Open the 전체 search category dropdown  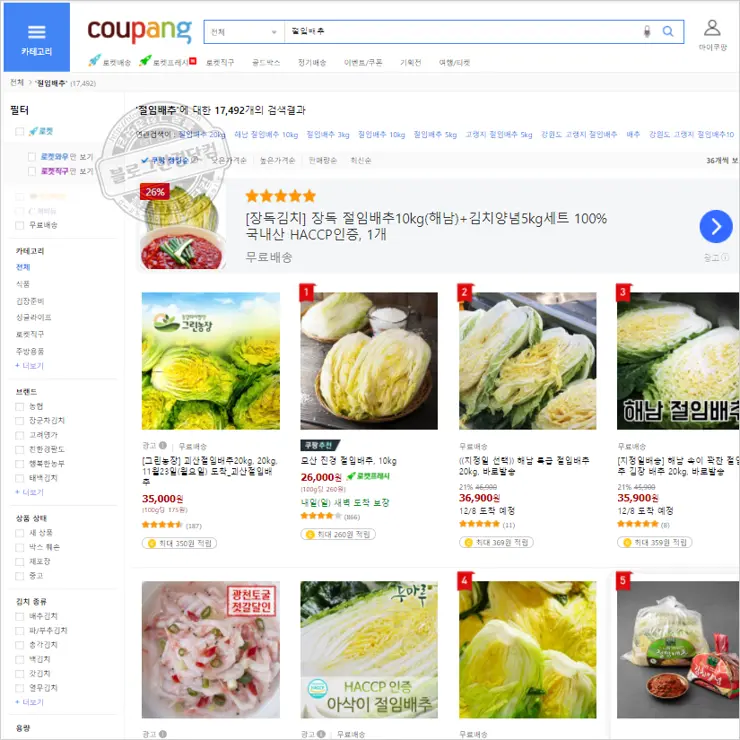[x=244, y=32]
